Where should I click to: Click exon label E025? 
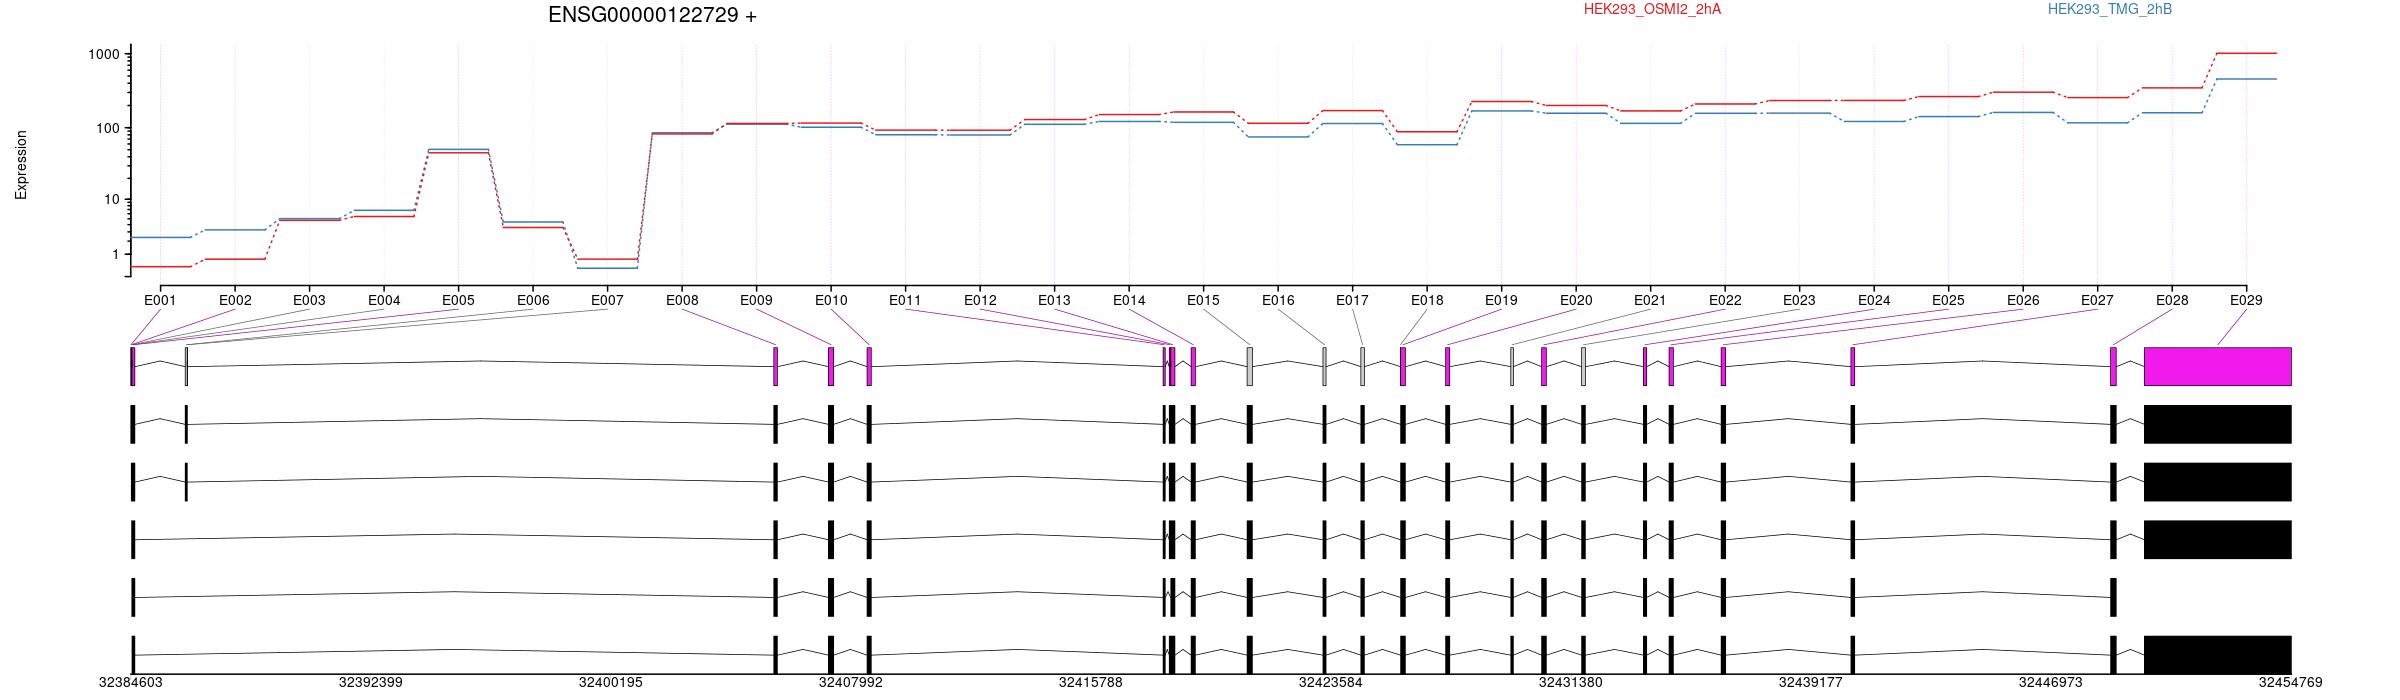click(x=1948, y=300)
